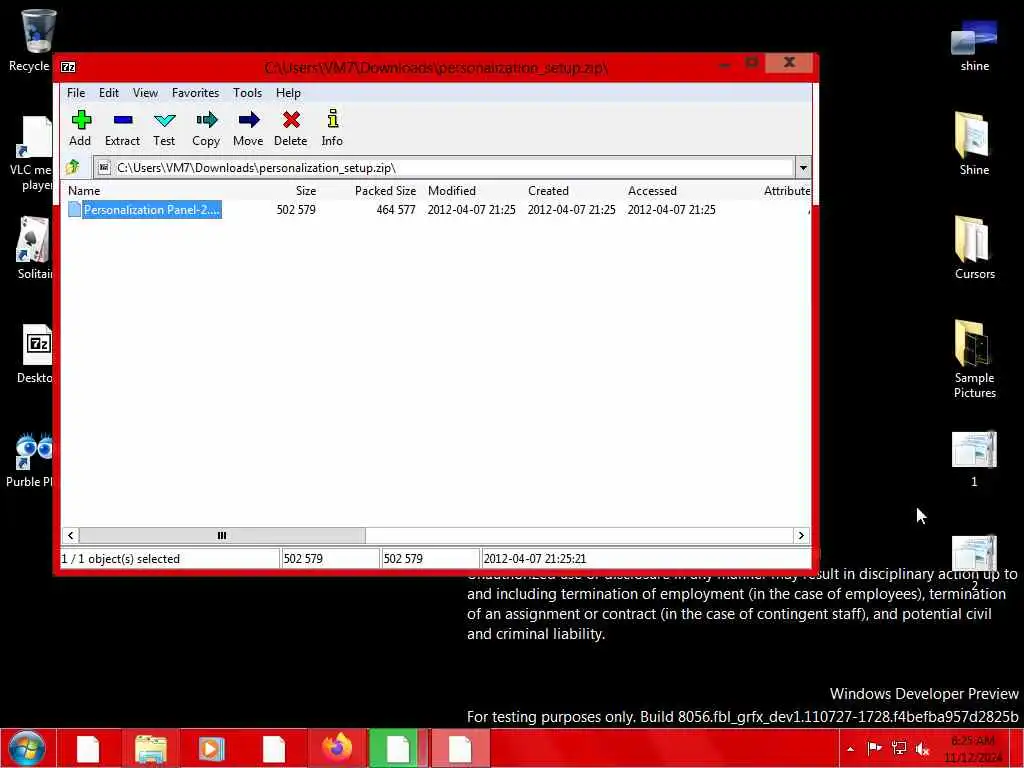Open the File menu
Viewport: 1024px width, 768px height.
76,93
